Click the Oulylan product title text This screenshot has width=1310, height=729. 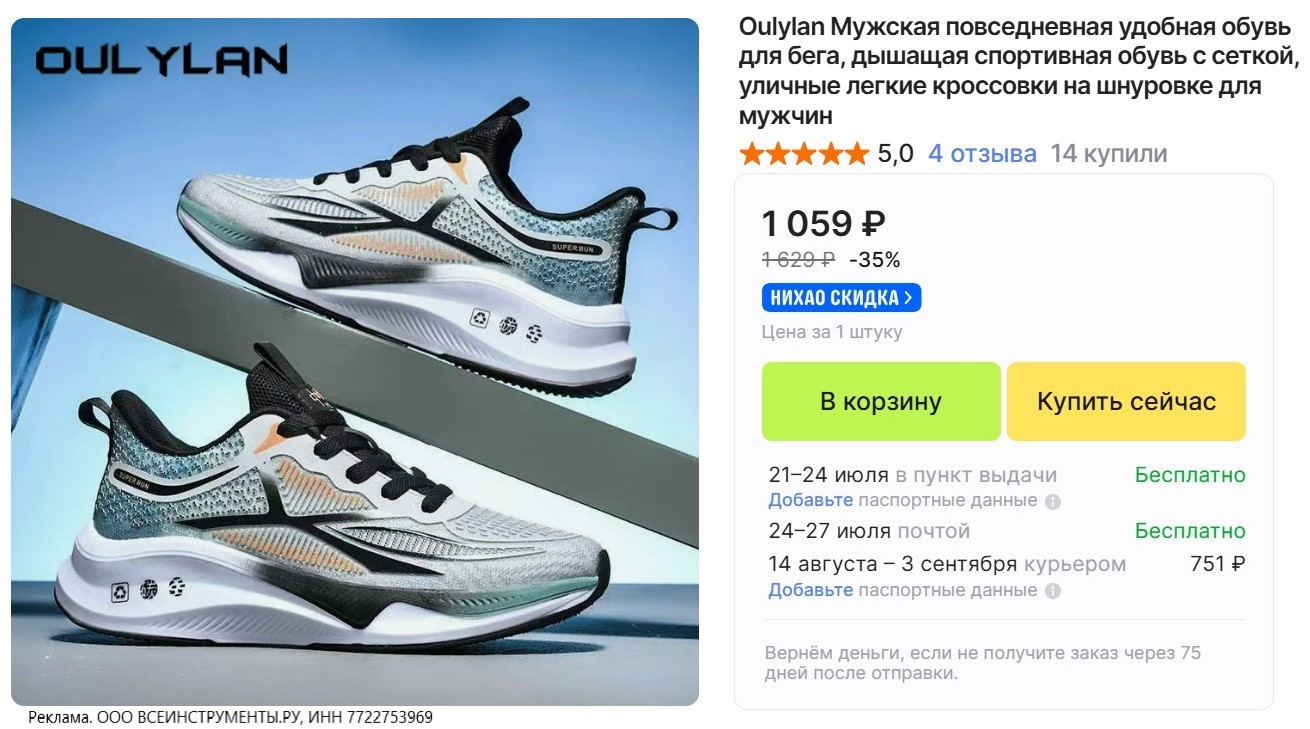1018,71
